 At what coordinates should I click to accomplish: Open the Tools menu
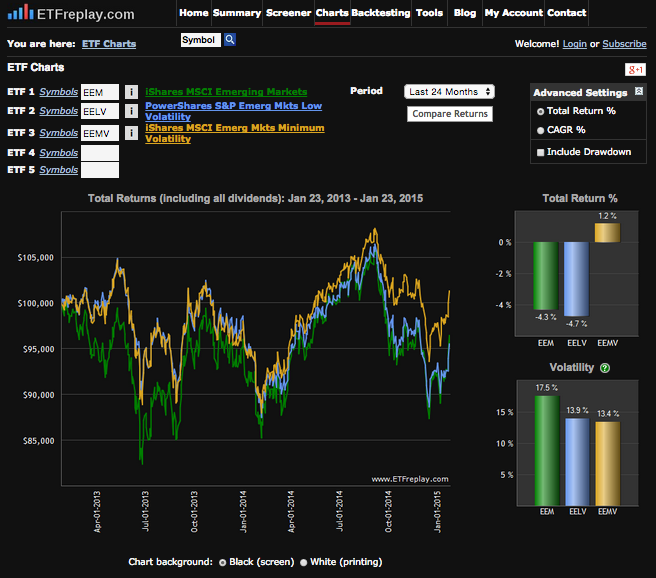429,13
